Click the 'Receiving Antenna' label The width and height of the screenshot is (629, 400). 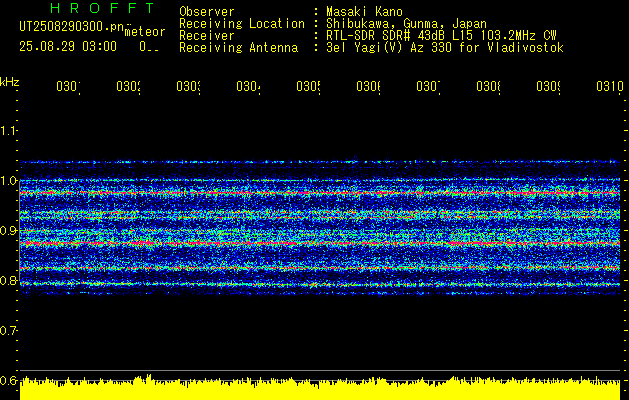239,48
